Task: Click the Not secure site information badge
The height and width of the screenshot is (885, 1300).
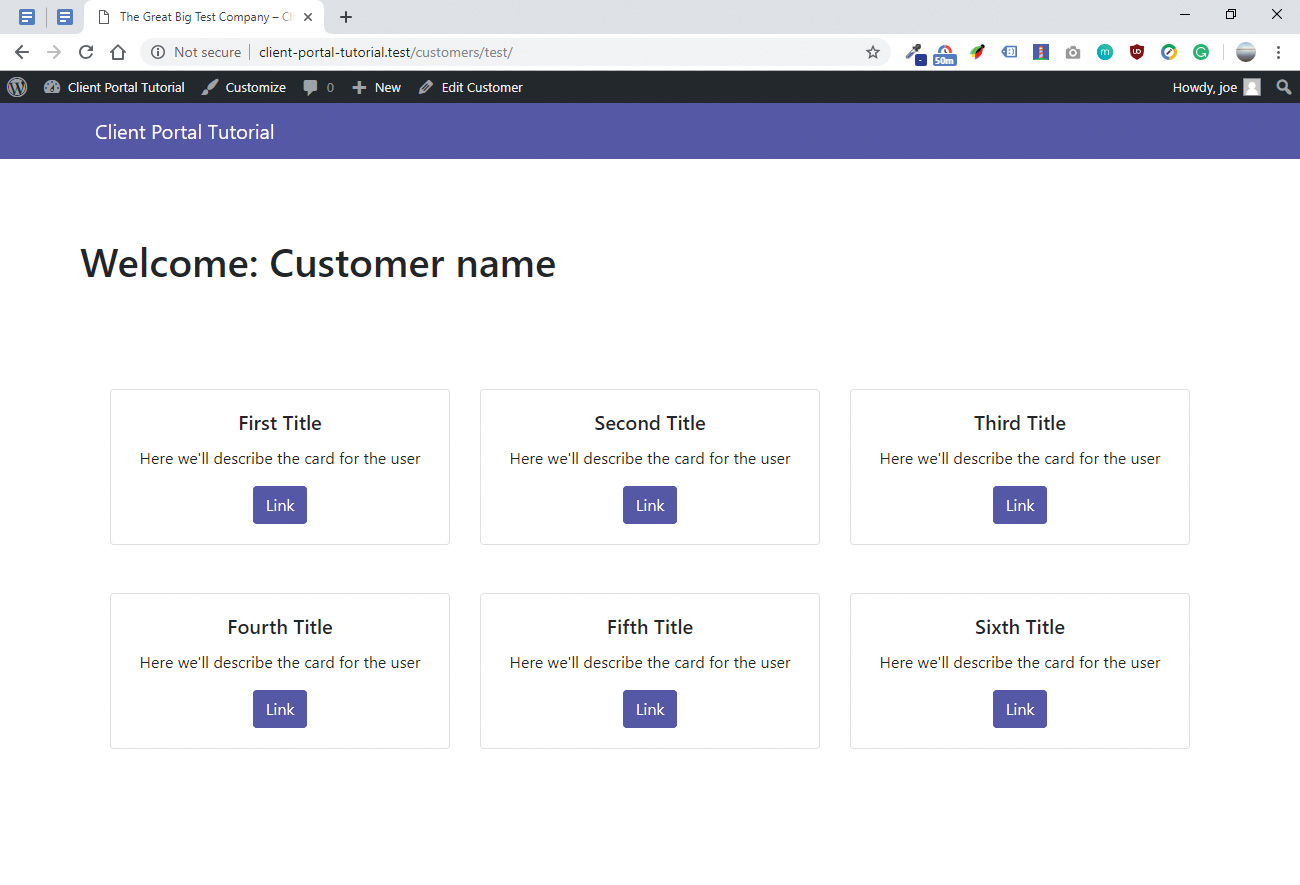Action: 195,51
